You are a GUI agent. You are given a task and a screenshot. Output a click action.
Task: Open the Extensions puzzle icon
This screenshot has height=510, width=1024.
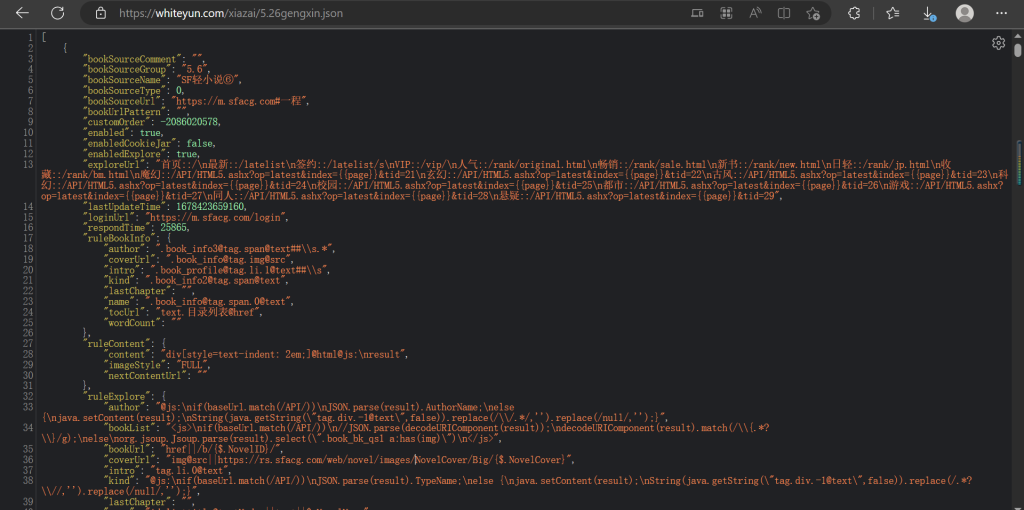tap(854, 13)
